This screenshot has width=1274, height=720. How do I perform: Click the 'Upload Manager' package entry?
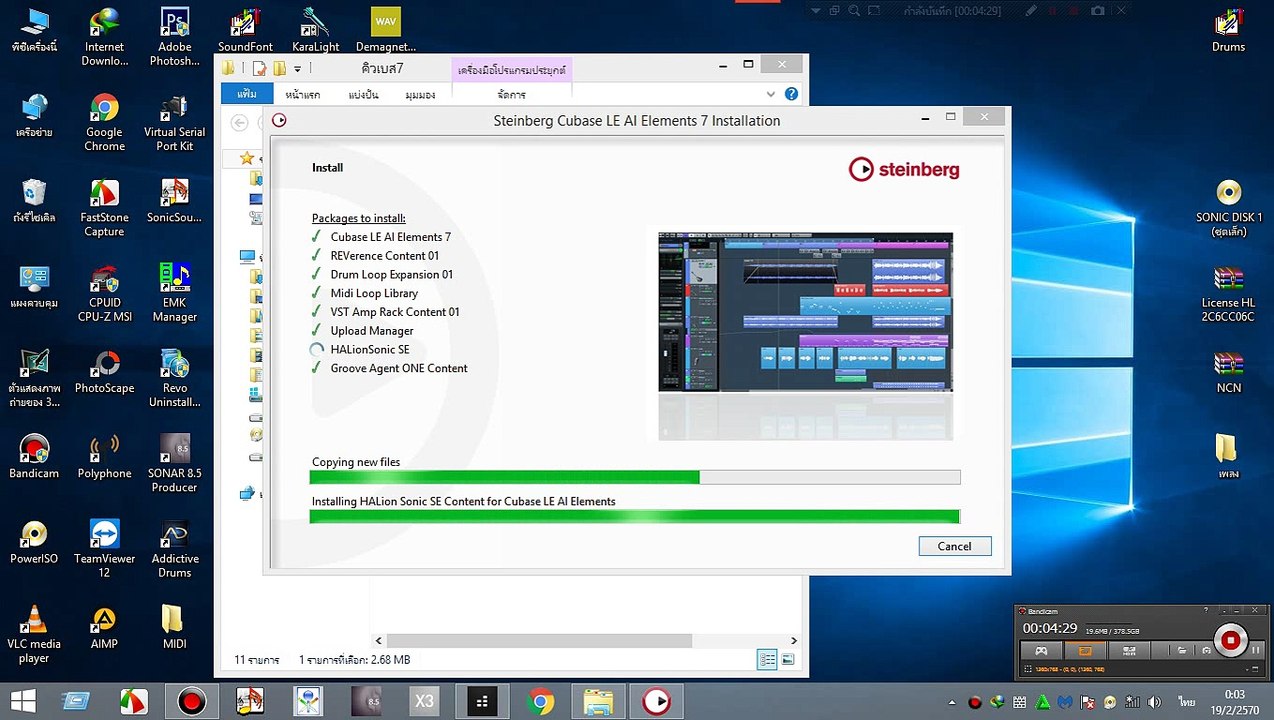point(372,331)
